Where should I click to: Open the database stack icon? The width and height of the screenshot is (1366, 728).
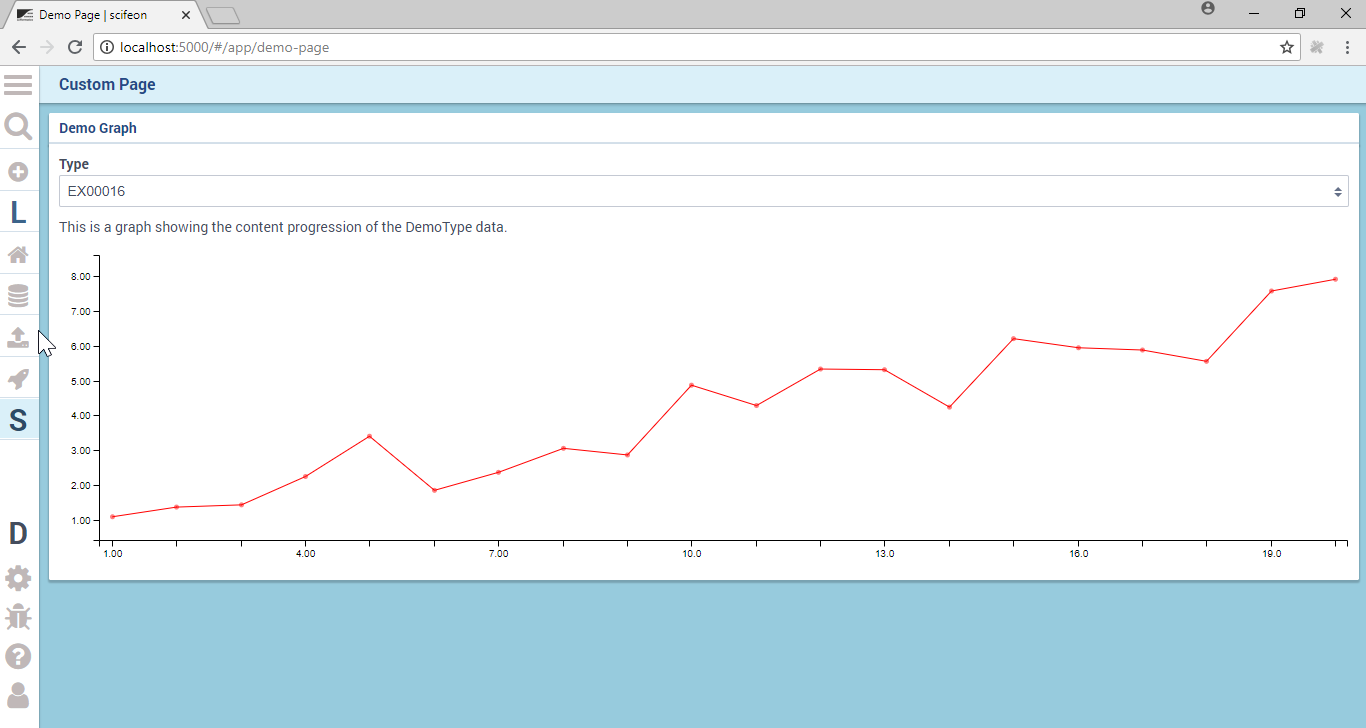18,296
